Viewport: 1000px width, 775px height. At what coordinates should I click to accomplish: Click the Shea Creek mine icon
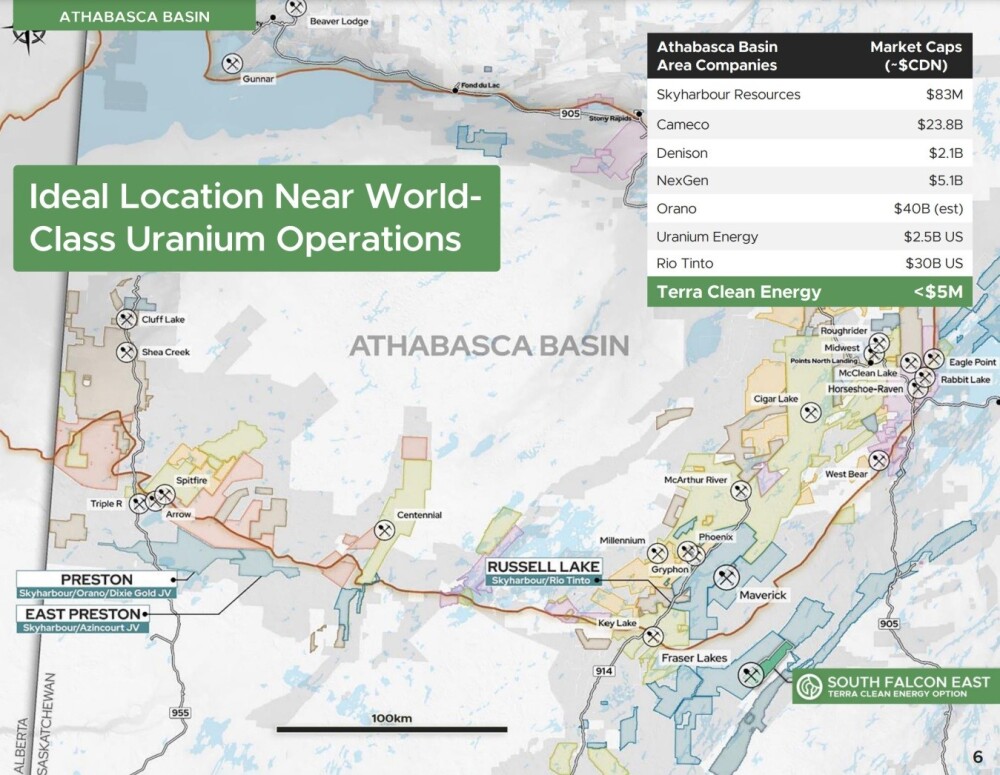126,351
